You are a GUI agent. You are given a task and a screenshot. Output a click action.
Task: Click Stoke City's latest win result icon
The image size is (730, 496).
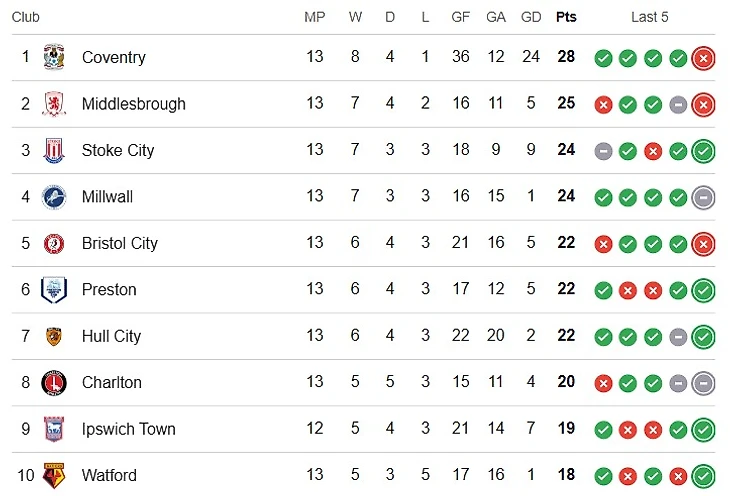point(703,151)
